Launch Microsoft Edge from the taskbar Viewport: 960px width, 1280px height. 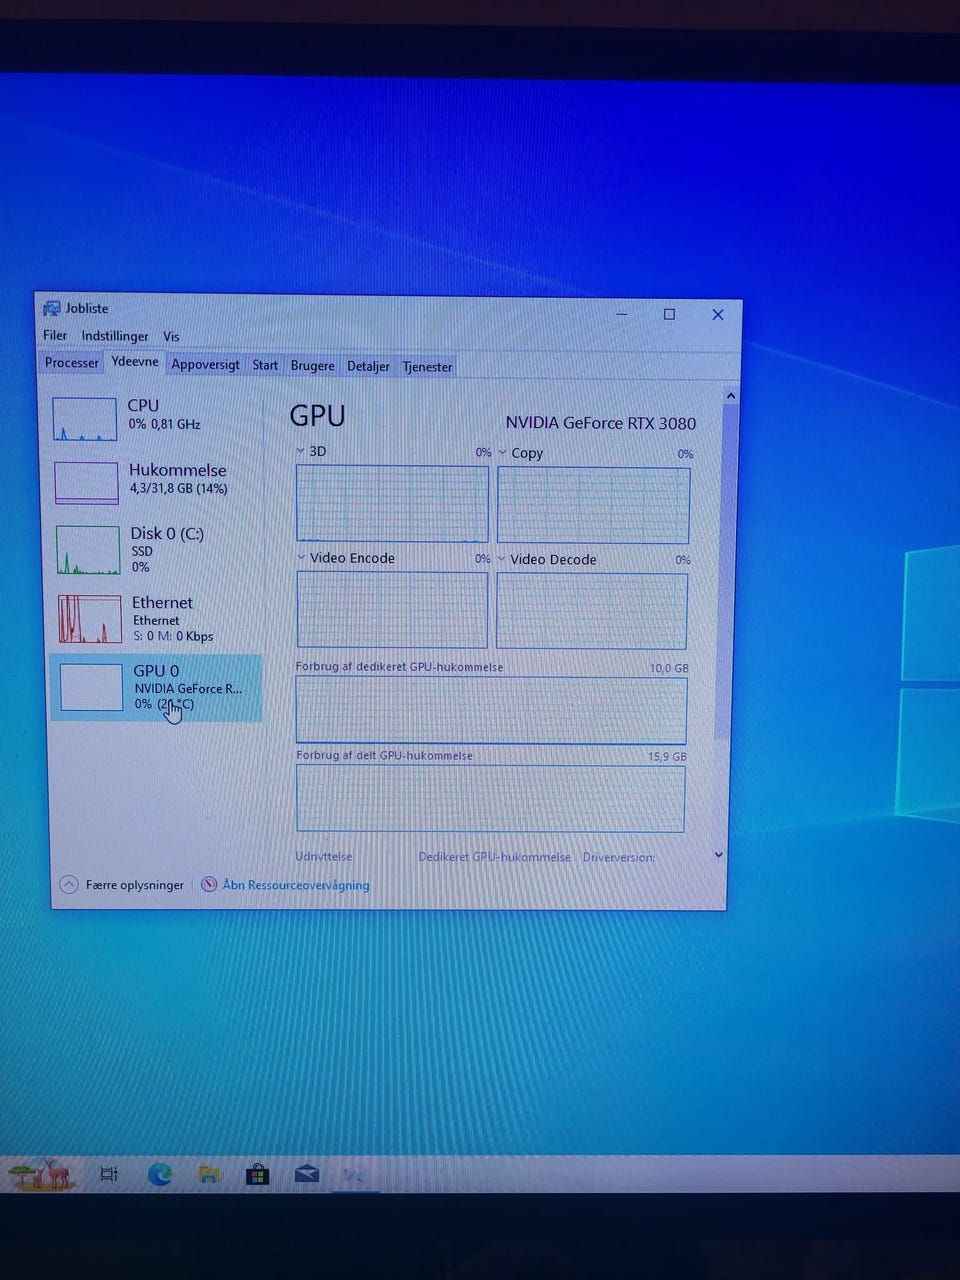tap(160, 1174)
